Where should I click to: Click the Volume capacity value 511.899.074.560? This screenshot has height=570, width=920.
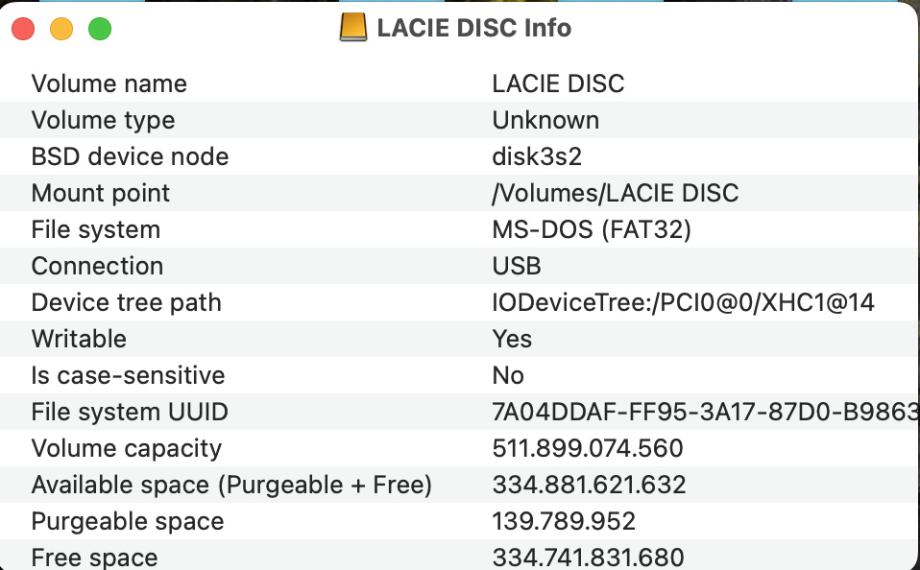pyautogui.click(x=588, y=449)
